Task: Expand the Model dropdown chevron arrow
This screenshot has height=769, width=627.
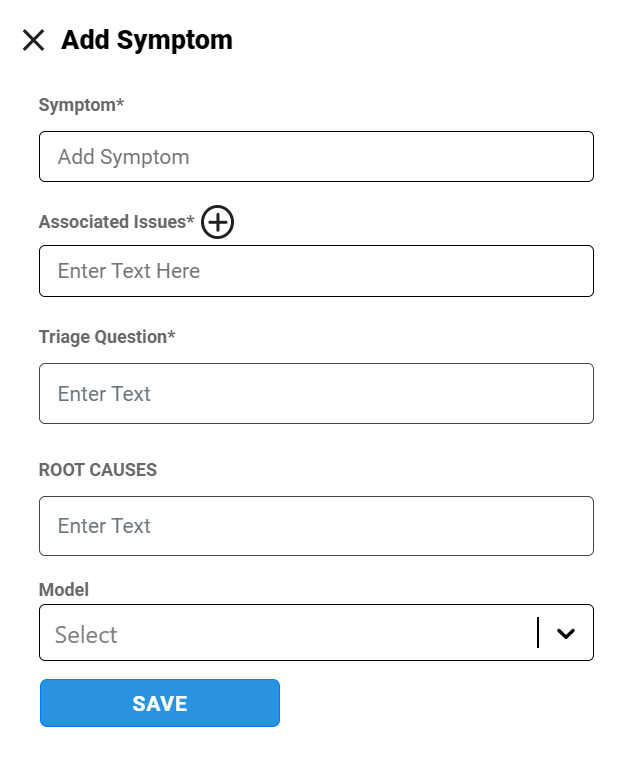Action: 566,633
